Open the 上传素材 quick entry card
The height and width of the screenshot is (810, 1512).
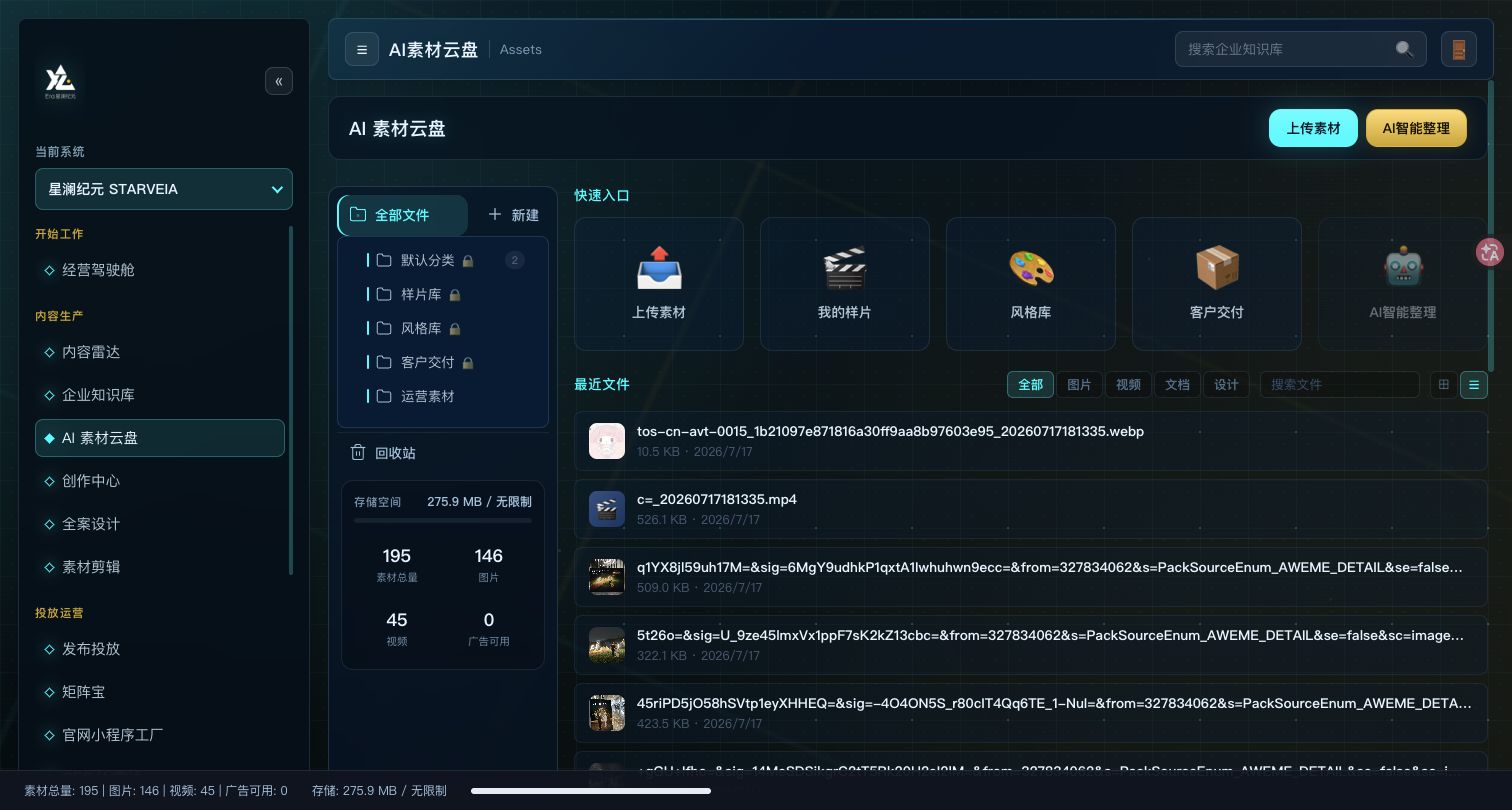(659, 284)
